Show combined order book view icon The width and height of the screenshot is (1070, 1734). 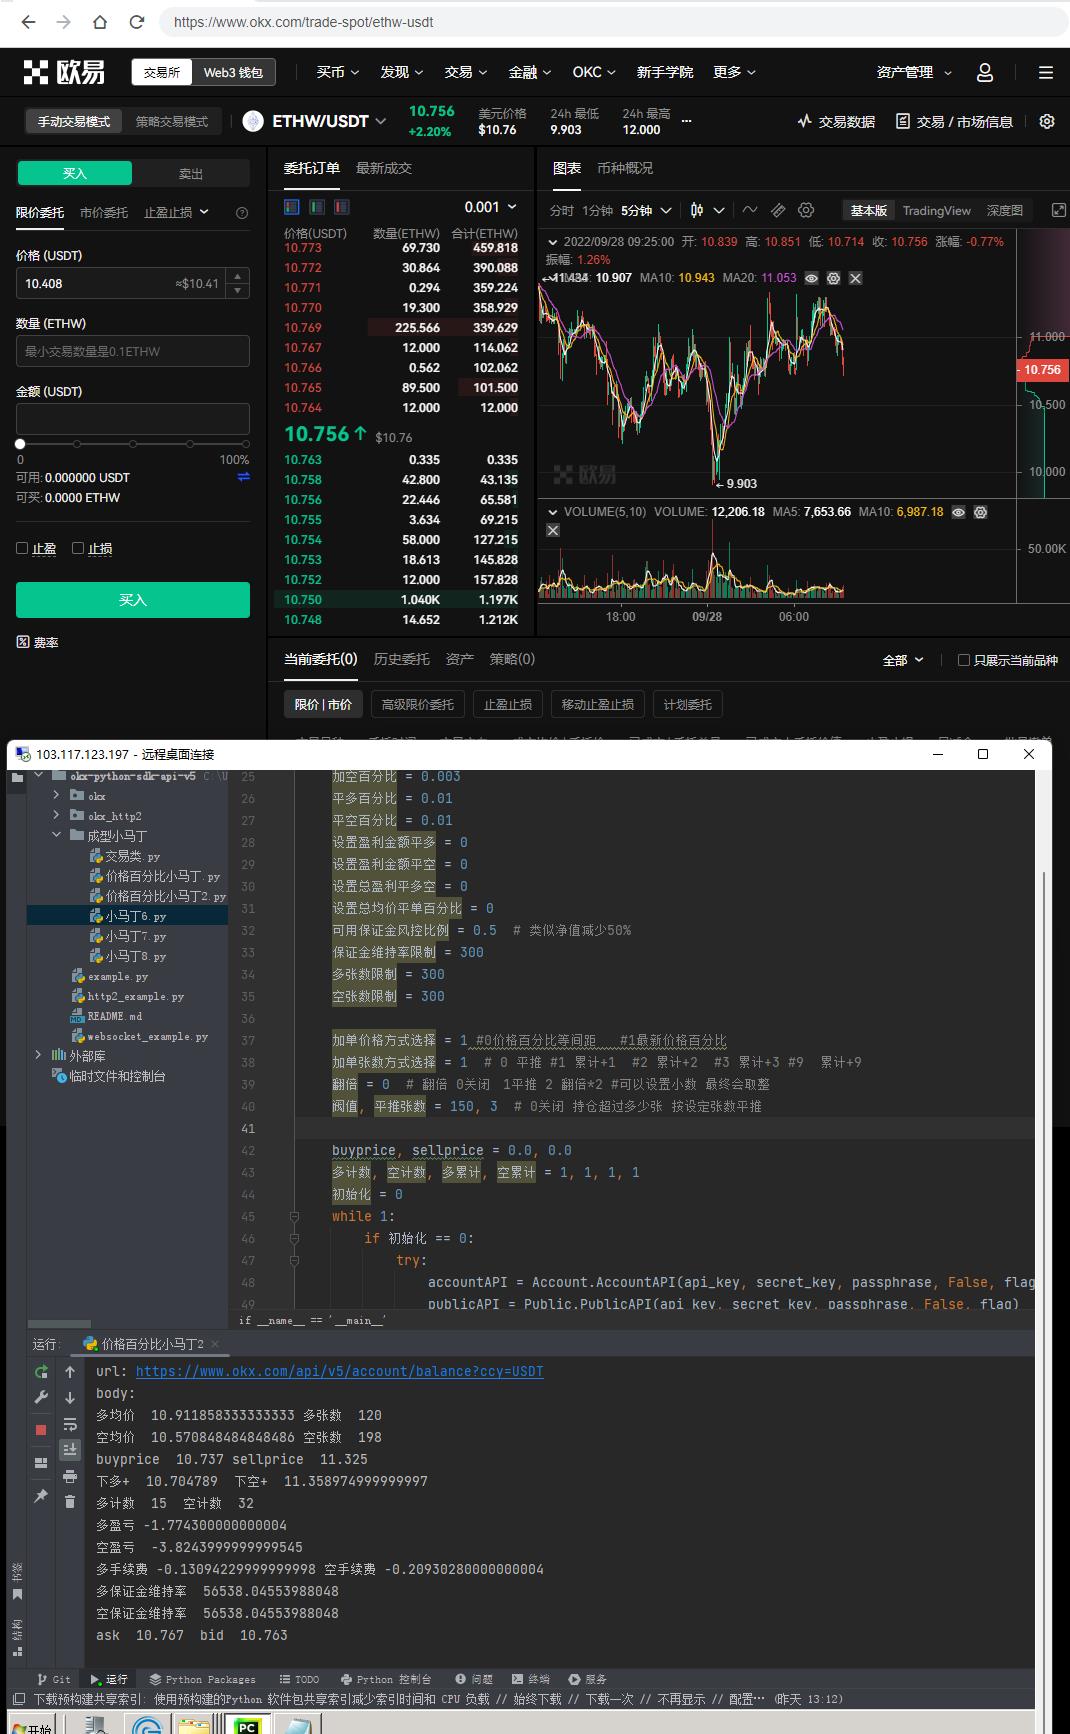(x=292, y=207)
